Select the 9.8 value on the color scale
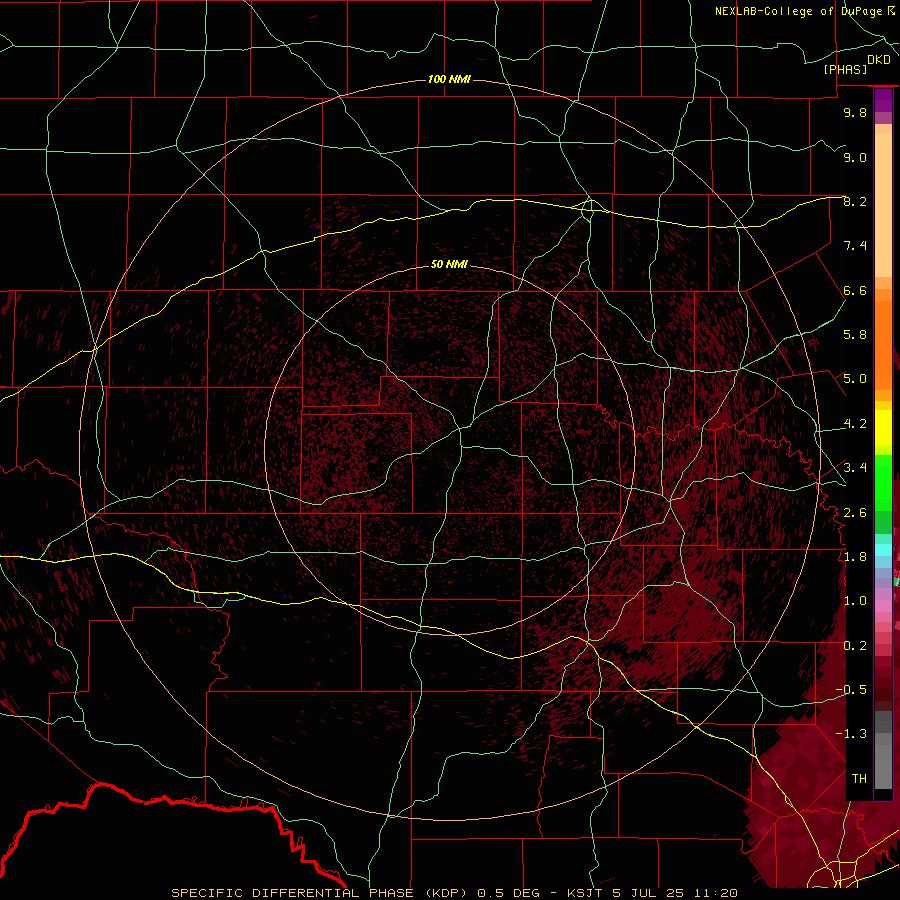Screen dimensions: 900x900 855,113
